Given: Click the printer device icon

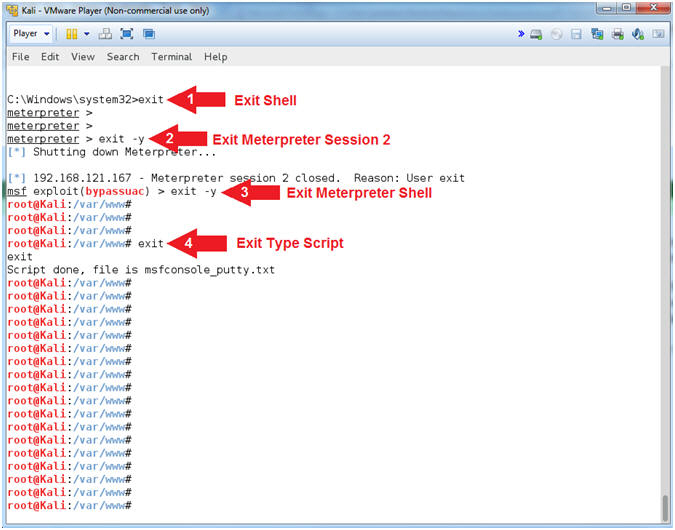Looking at the screenshot, I should [x=618, y=34].
